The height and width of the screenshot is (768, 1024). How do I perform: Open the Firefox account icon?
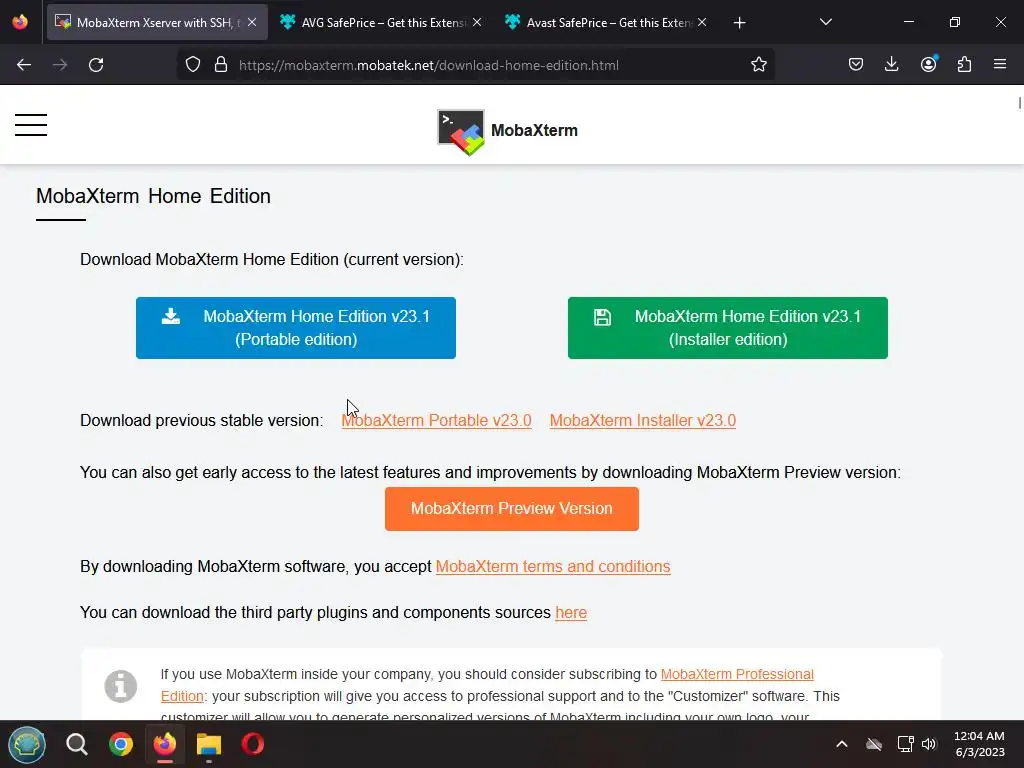click(x=928, y=65)
